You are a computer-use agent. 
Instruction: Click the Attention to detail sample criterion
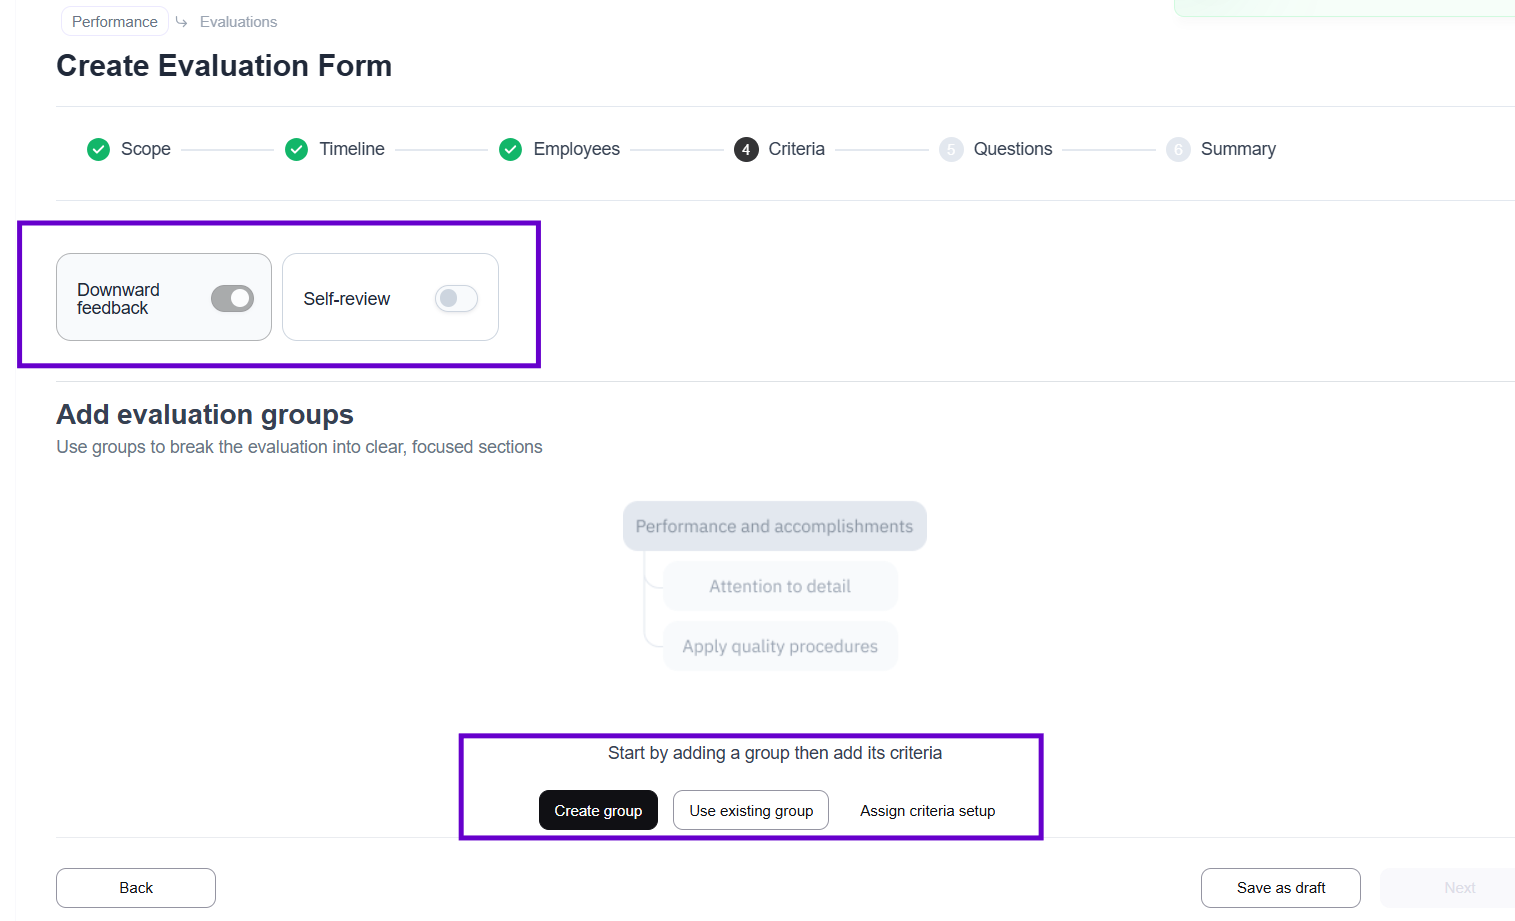tap(779, 586)
